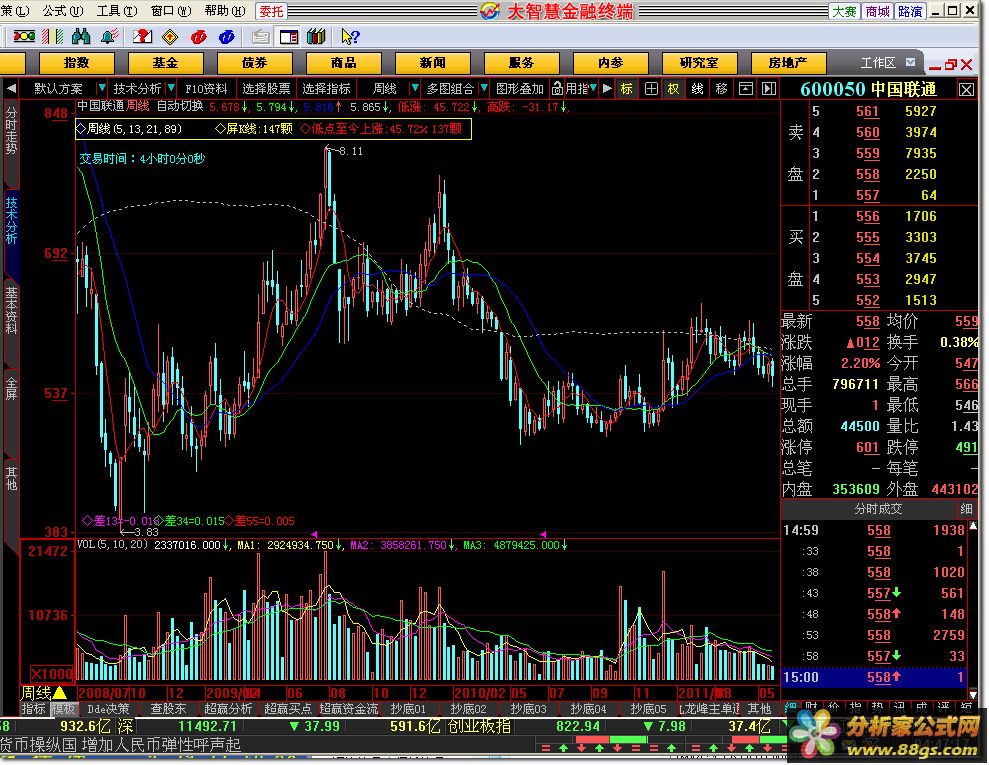Viewport: 989px width, 765px height.
Task: Click the blue circular W icon
Action: (x=227, y=37)
